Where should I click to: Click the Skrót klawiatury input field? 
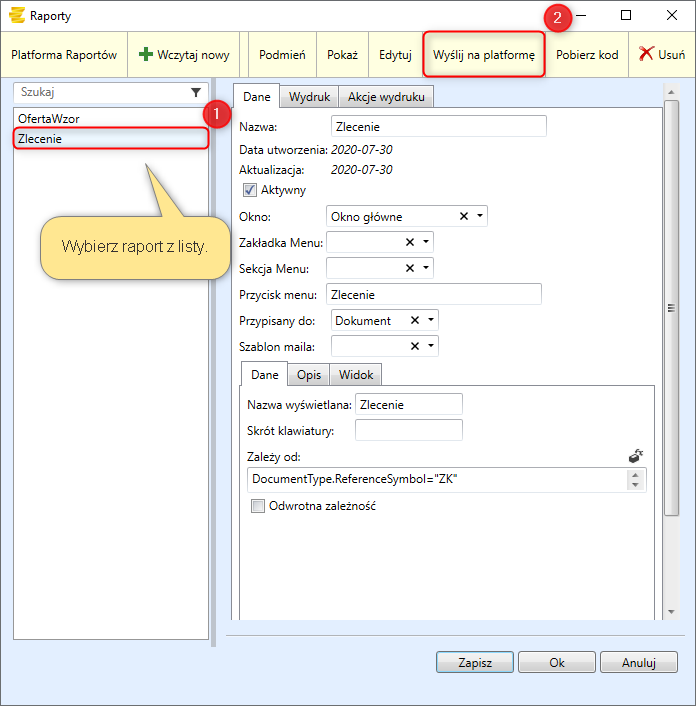coord(408,430)
